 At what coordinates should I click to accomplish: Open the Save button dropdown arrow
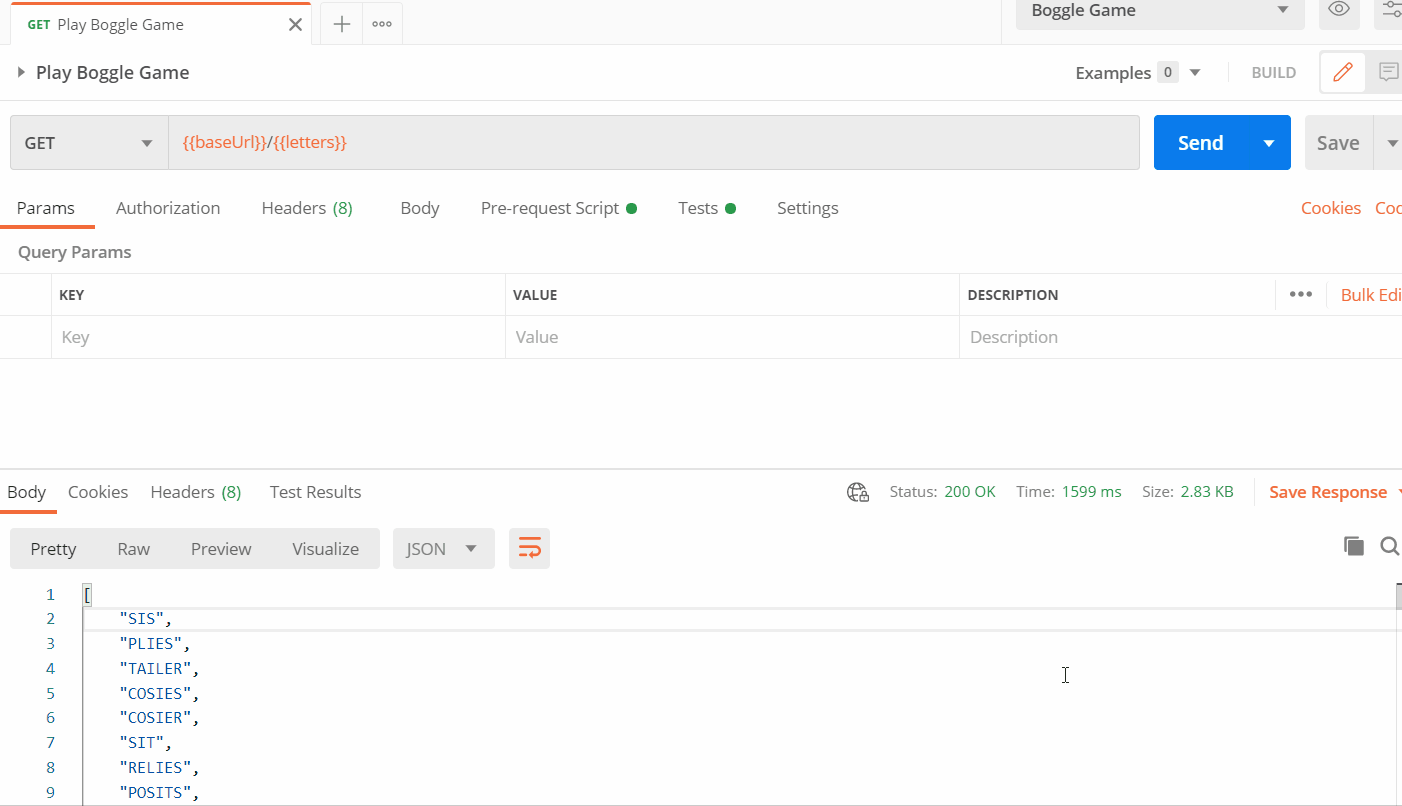[x=1391, y=143]
